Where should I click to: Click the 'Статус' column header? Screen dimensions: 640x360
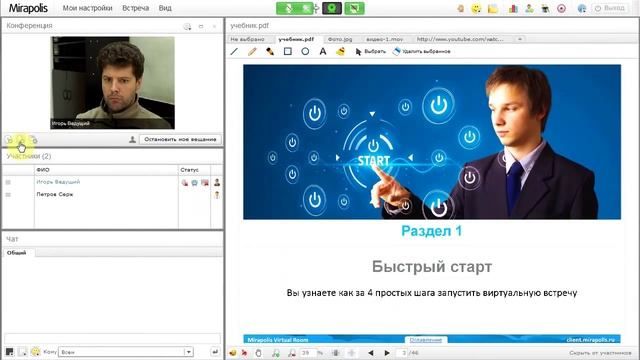[x=194, y=170]
